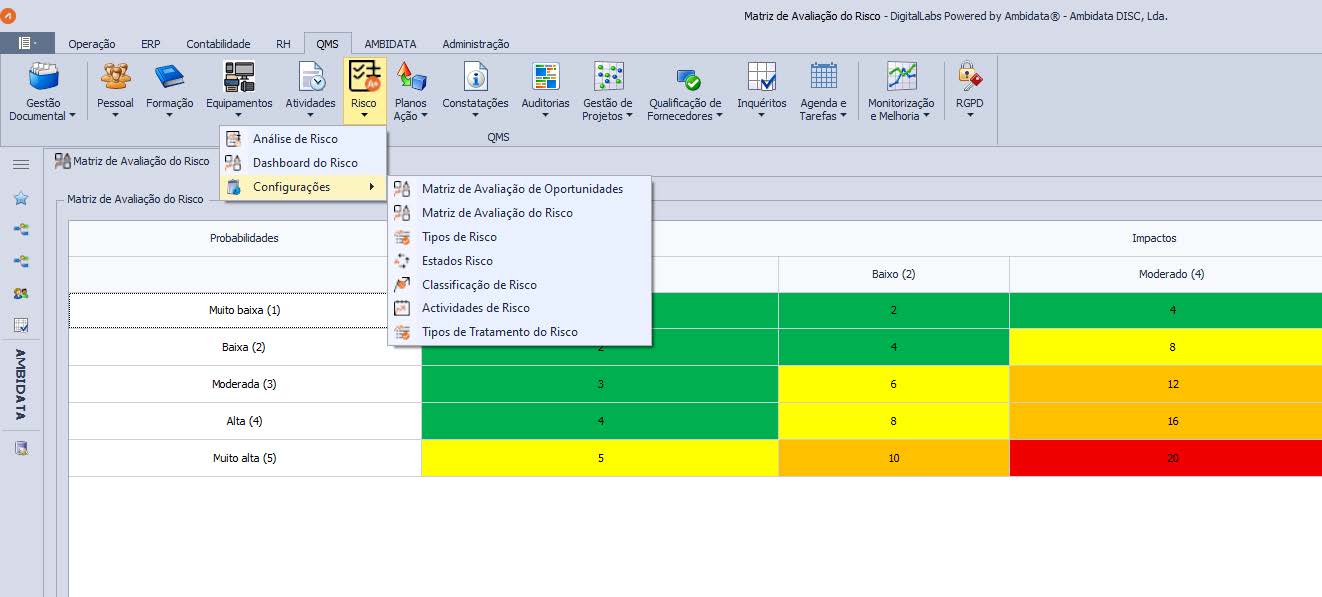The height and width of the screenshot is (597, 1322).
Task: Open the application menu button
Action: [27, 43]
